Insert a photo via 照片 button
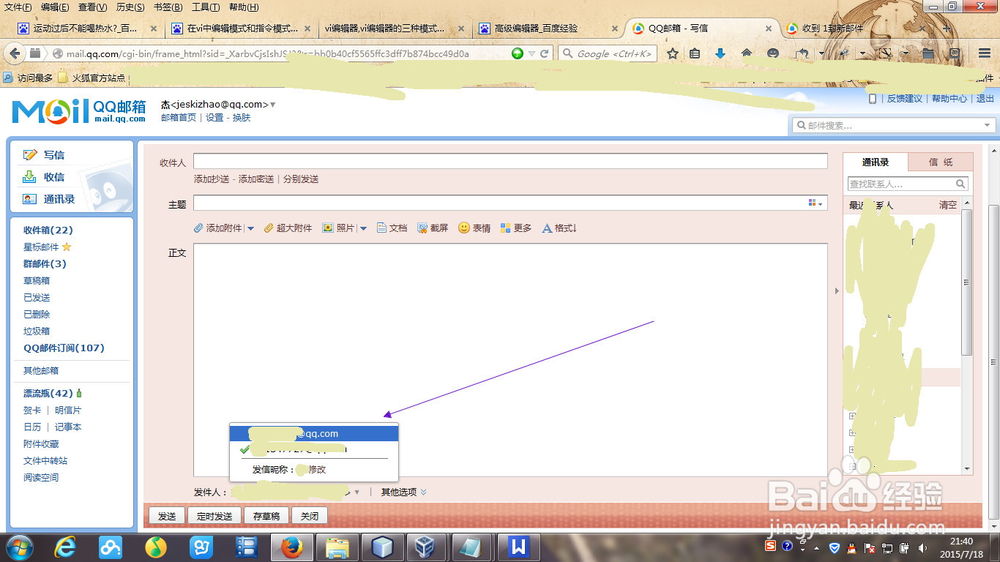1000x562 pixels. (339, 228)
